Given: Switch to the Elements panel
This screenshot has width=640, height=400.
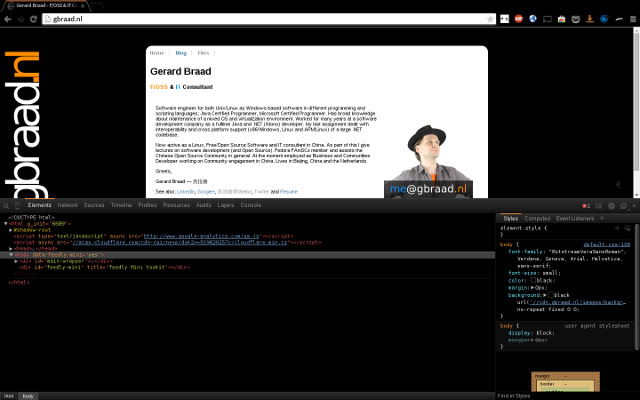Looking at the screenshot, I should tap(40, 205).
